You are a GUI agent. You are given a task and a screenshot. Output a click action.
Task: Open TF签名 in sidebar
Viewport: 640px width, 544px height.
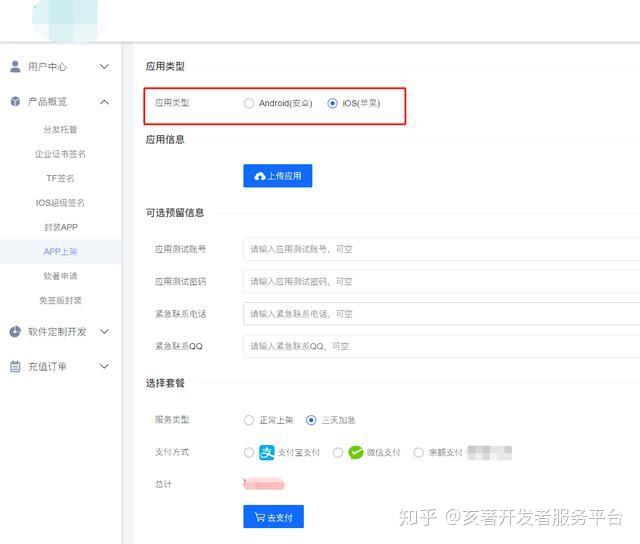[x=60, y=178]
